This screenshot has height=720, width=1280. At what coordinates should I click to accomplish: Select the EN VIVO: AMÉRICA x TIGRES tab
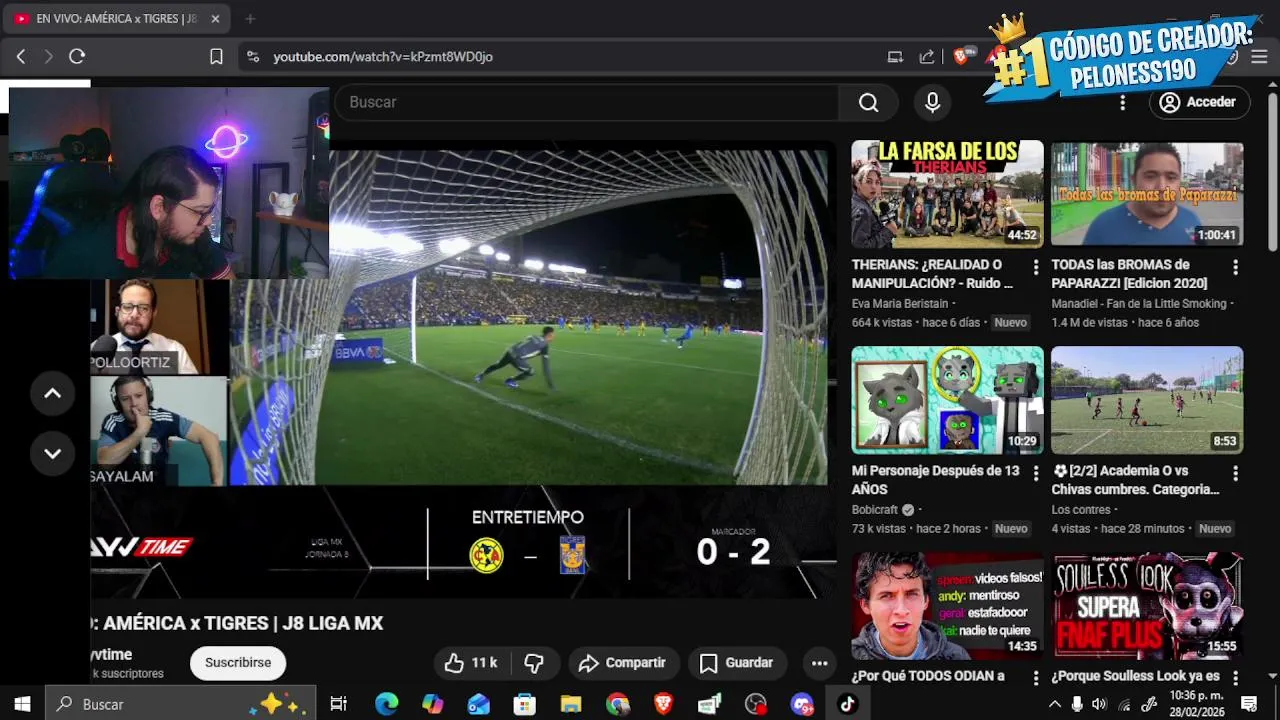pos(118,18)
